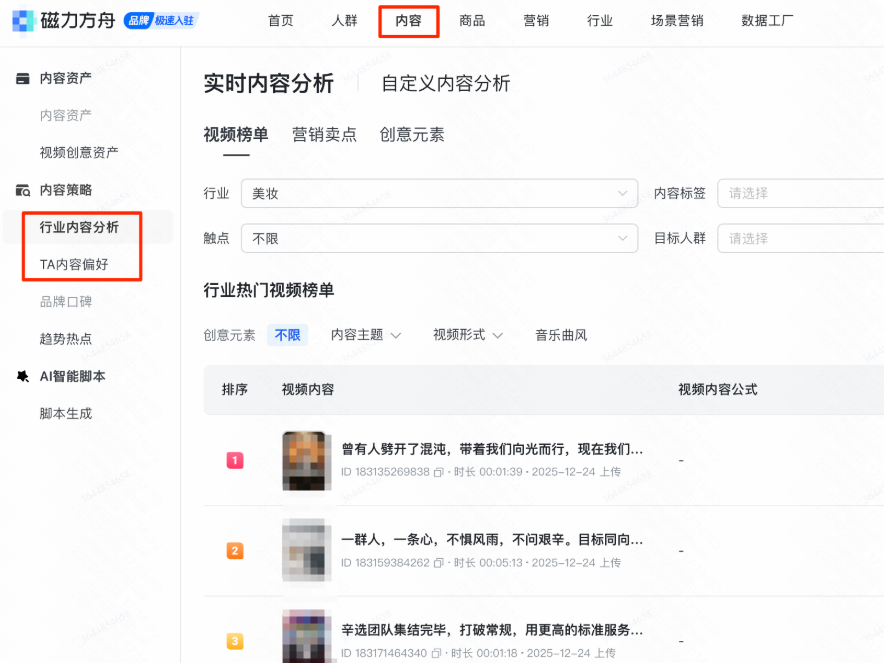Select the 视频榜单 sub-tab
Image resolution: width=884 pixels, height=663 pixels.
click(x=236, y=135)
